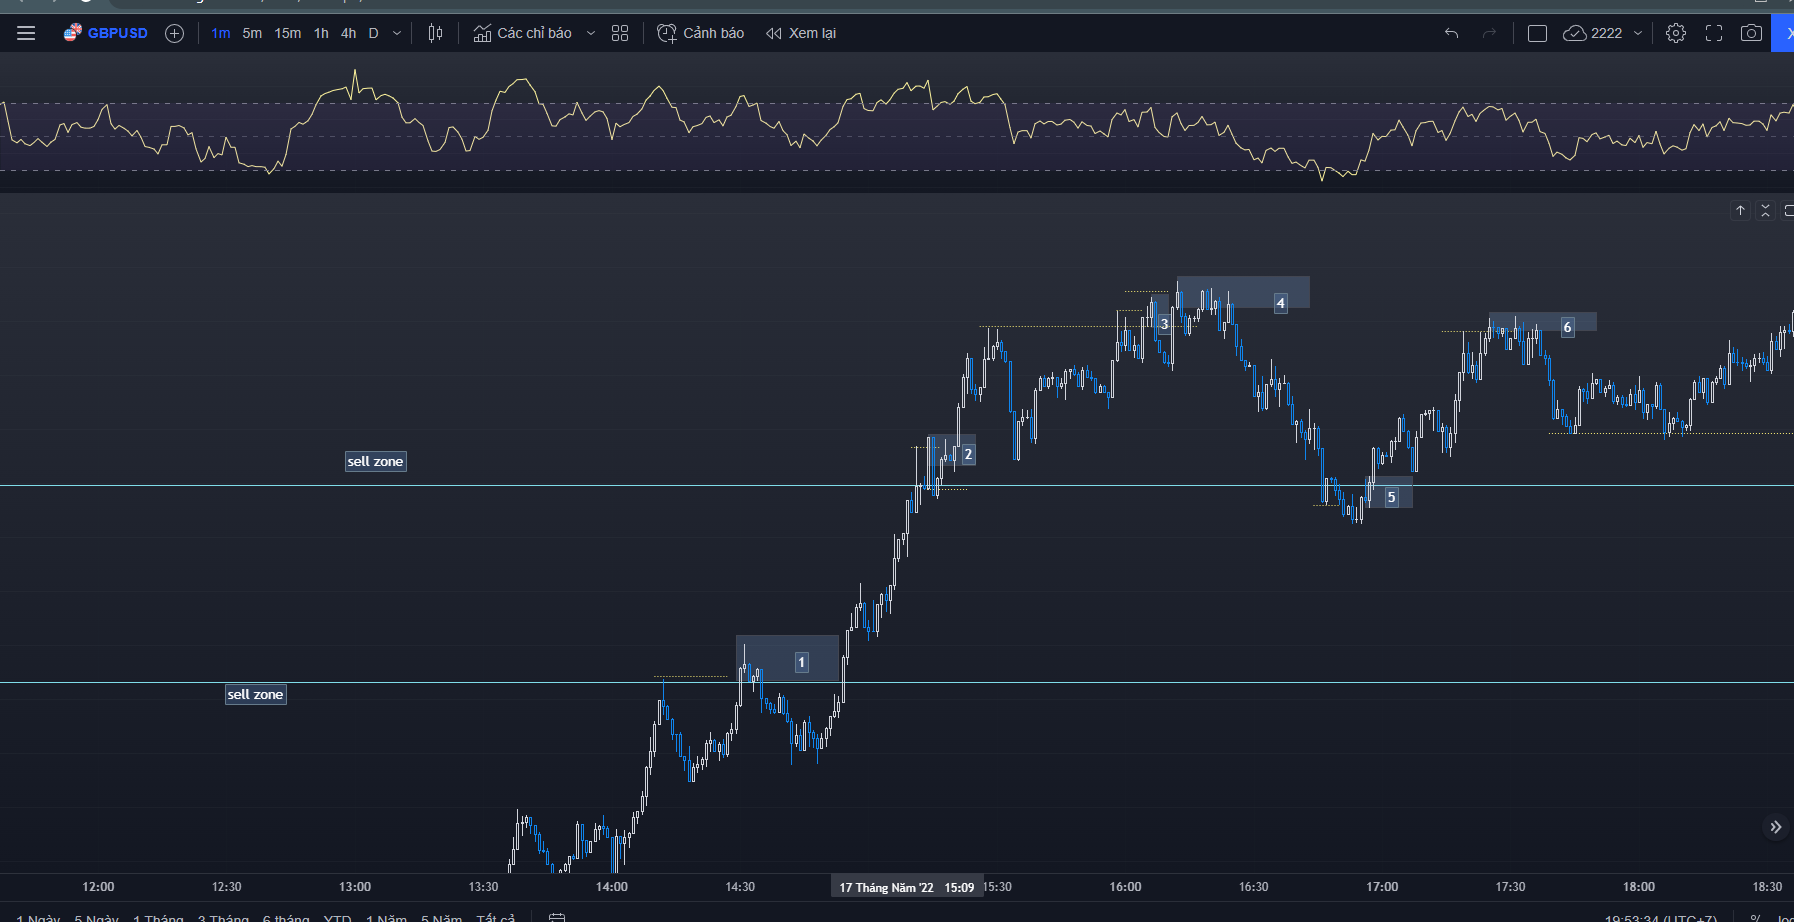This screenshot has width=1794, height=922.
Task: Click the 16:00 time axis label
Action: [x=1125, y=887]
